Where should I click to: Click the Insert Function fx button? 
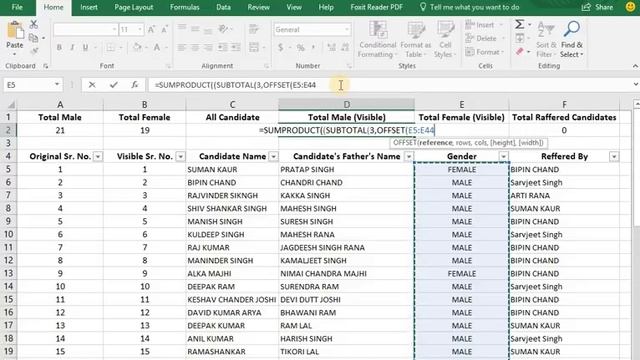point(134,85)
